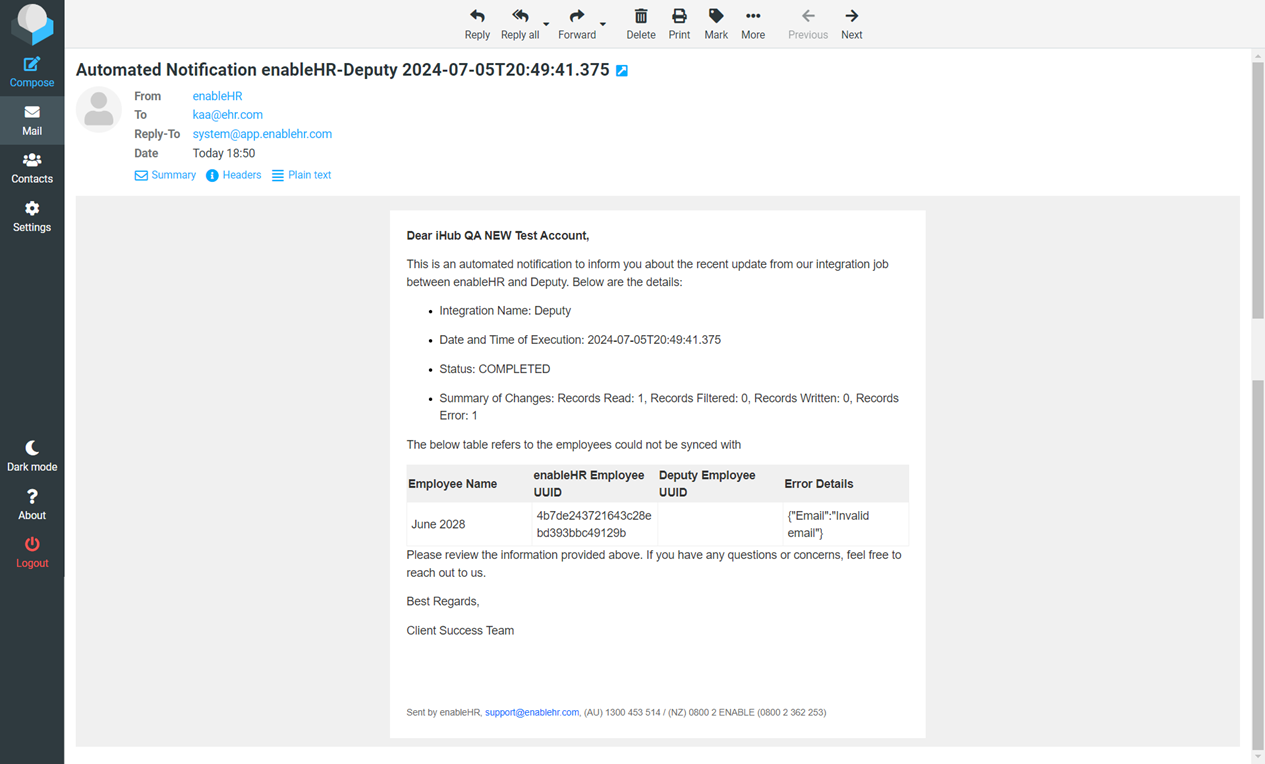Screen dimensions: 1265x764
Task: Click 'Status: COMPLETED' line
Action: tap(494, 369)
